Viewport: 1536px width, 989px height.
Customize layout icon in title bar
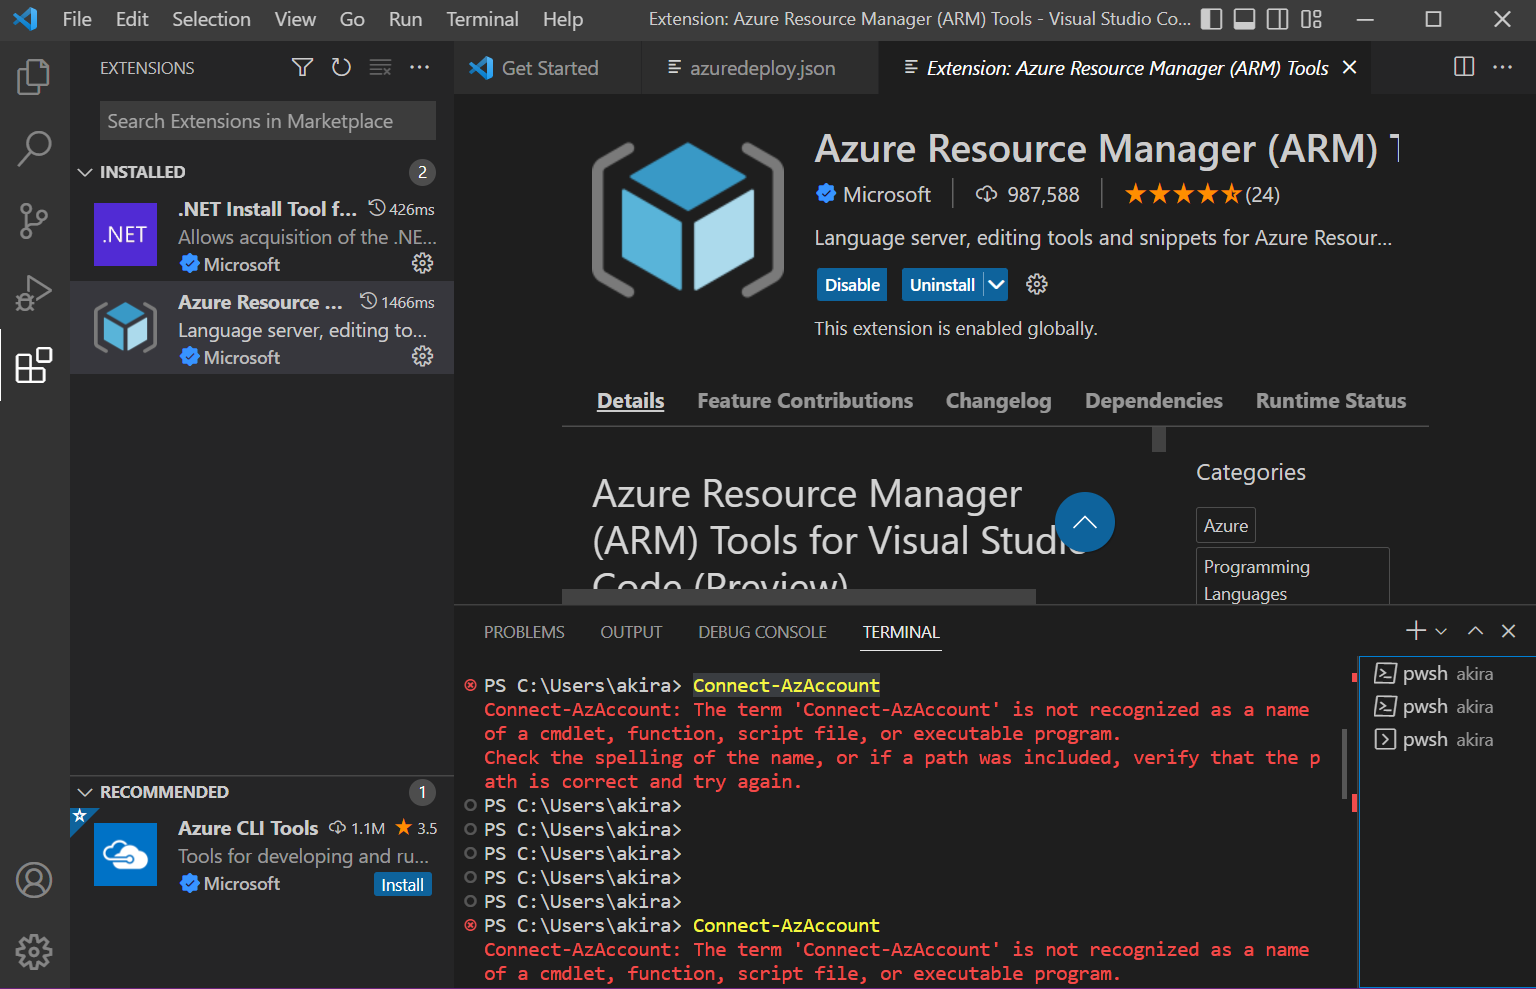(1311, 19)
